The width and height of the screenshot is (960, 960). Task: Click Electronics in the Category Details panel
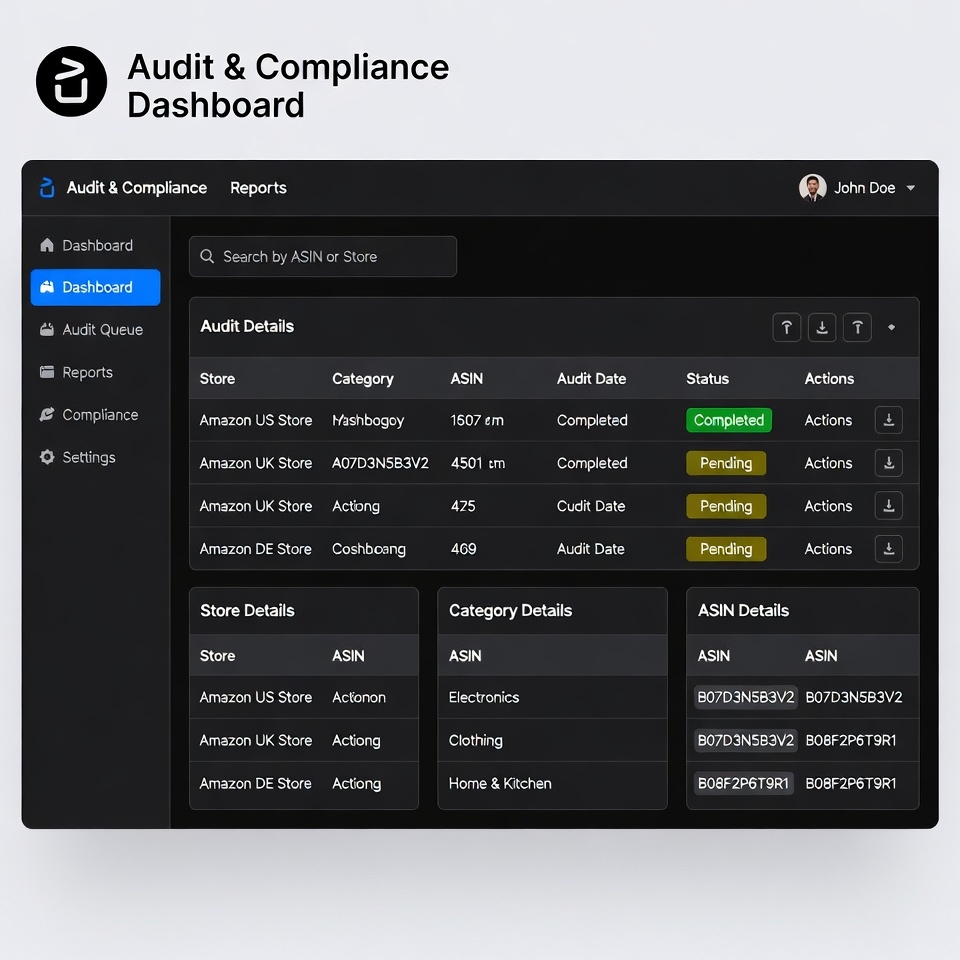pyautogui.click(x=484, y=697)
